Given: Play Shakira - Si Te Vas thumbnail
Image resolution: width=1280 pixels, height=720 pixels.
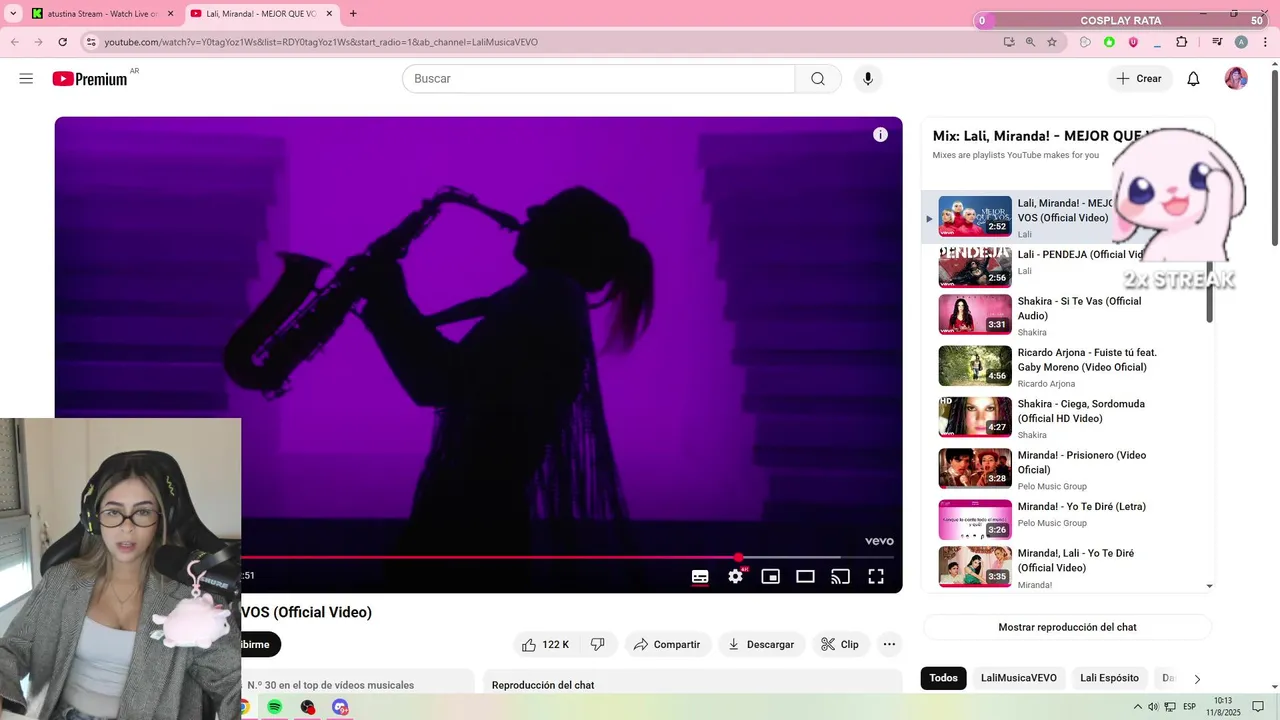Looking at the screenshot, I should 975,314.
